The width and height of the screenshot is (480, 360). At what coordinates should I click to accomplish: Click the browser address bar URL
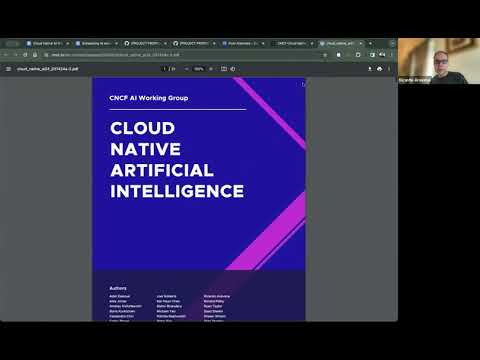point(115,55)
